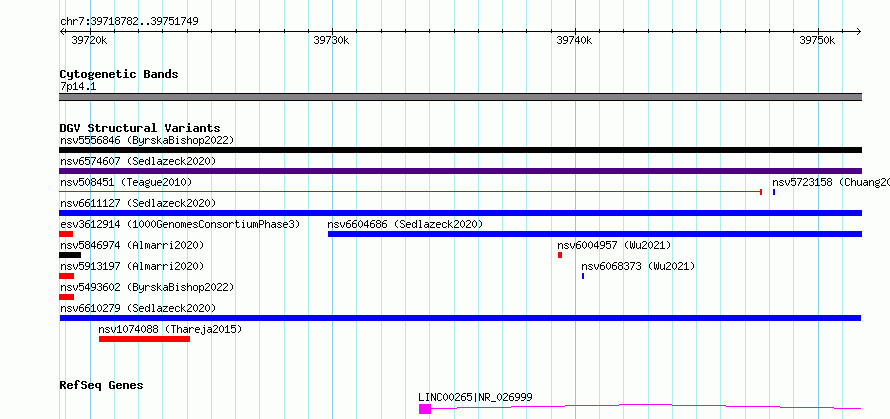
Task: Click the left arrowhead of the ruler
Action: coord(62,31)
